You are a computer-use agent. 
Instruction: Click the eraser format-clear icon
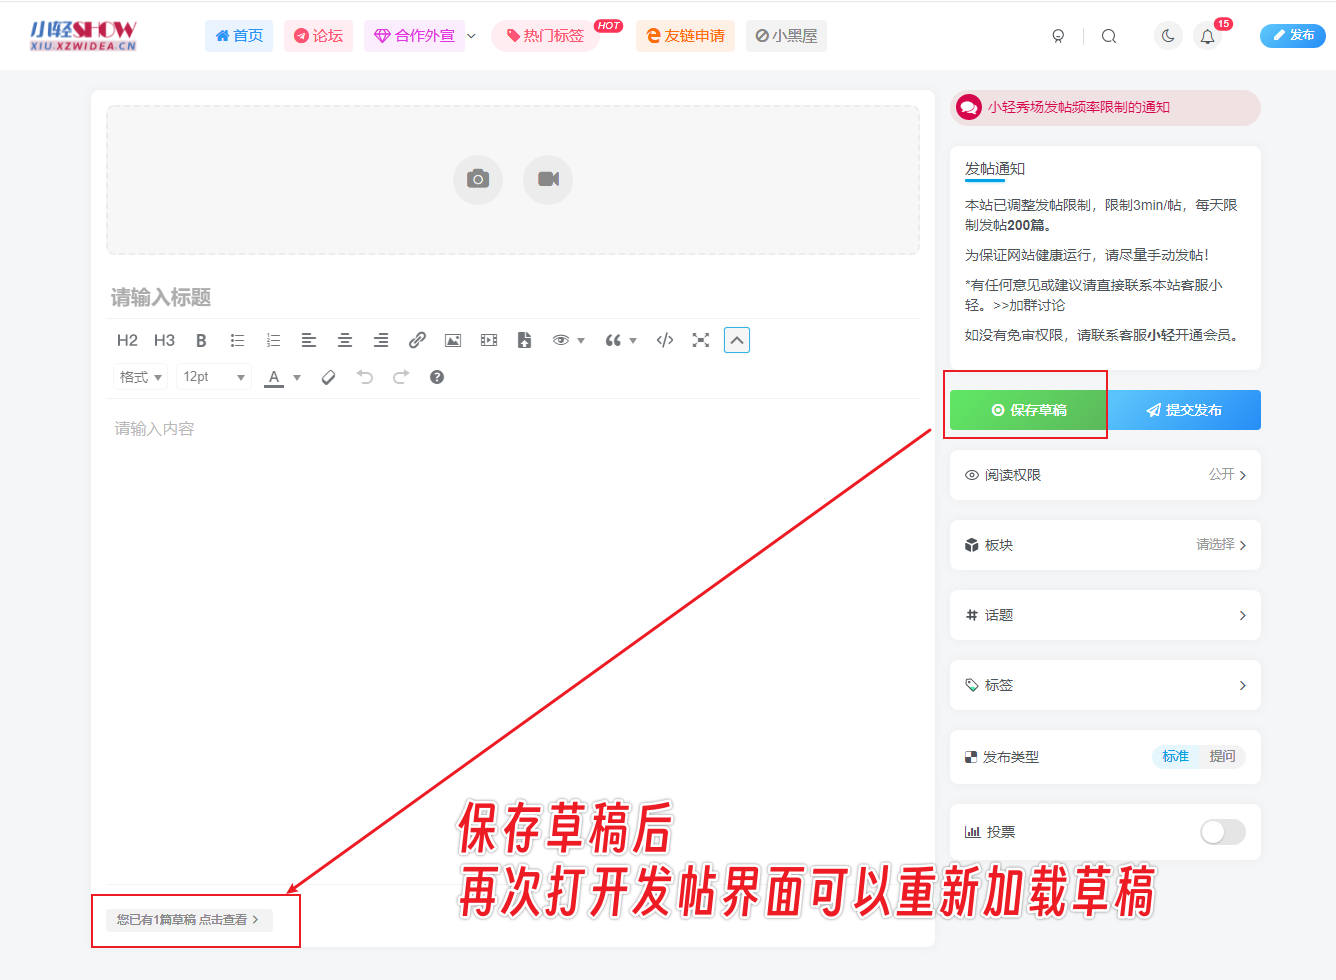328,377
